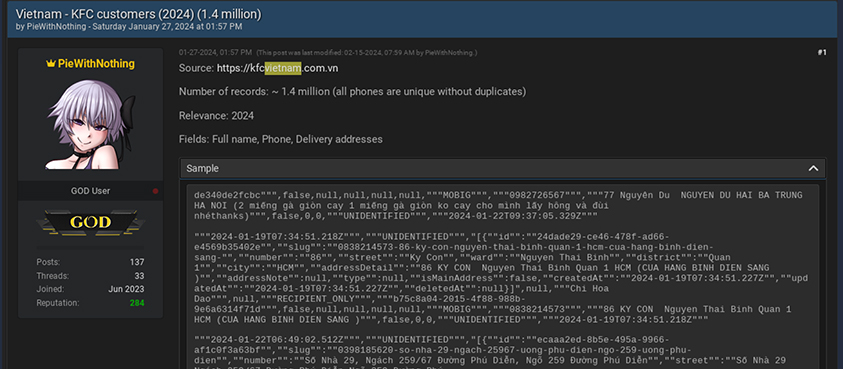Open the PieWithNothing avatar image
843x369 pixels.
pos(90,124)
